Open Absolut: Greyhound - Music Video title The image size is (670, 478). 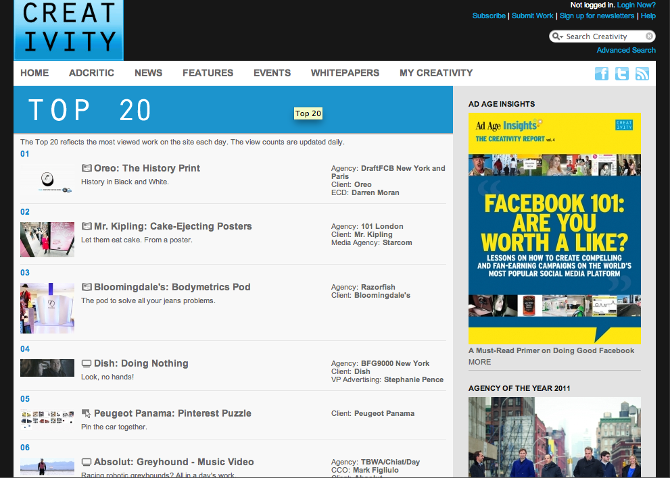(174, 462)
